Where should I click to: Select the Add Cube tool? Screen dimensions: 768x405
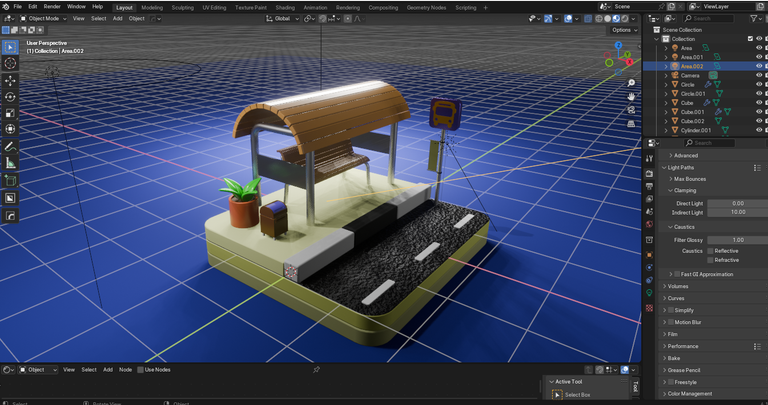click(11, 181)
